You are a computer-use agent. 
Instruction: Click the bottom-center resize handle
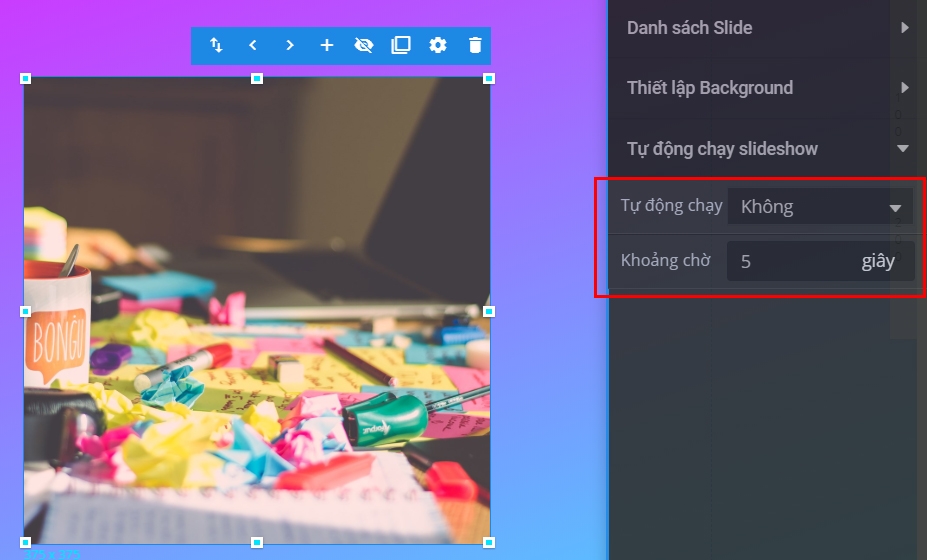coord(257,542)
